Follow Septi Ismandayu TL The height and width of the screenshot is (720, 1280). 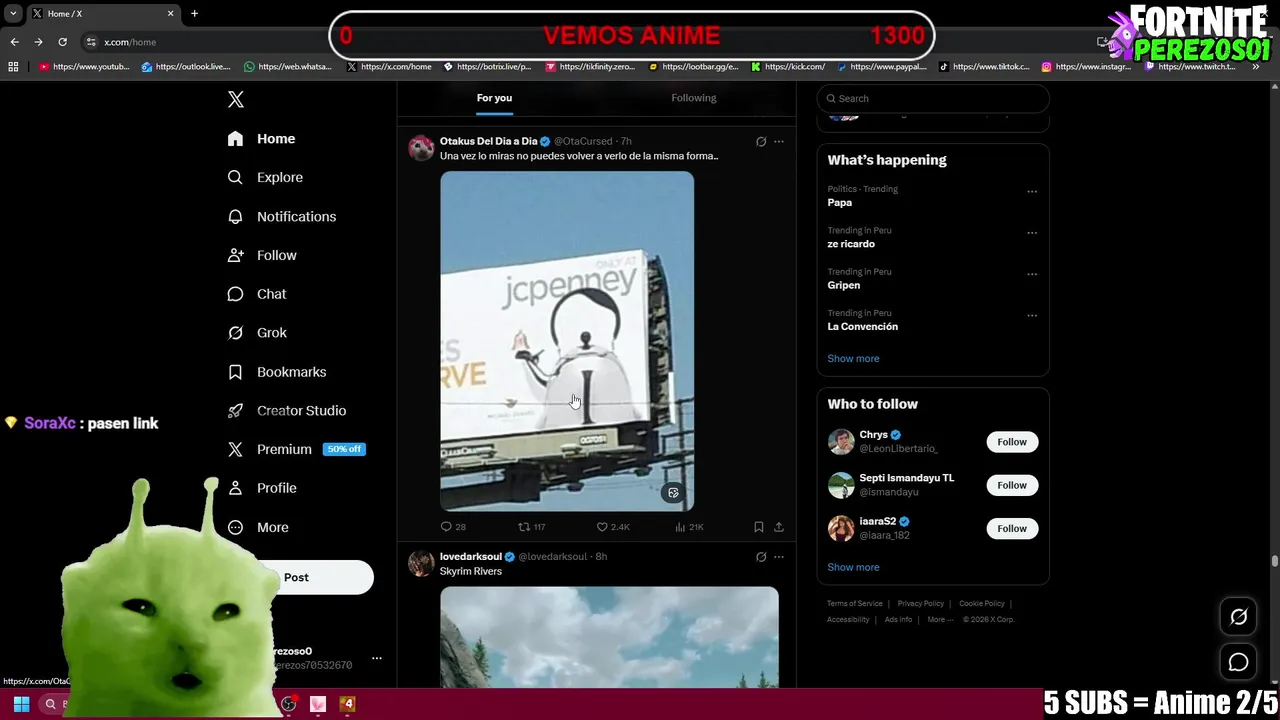pos(1012,485)
